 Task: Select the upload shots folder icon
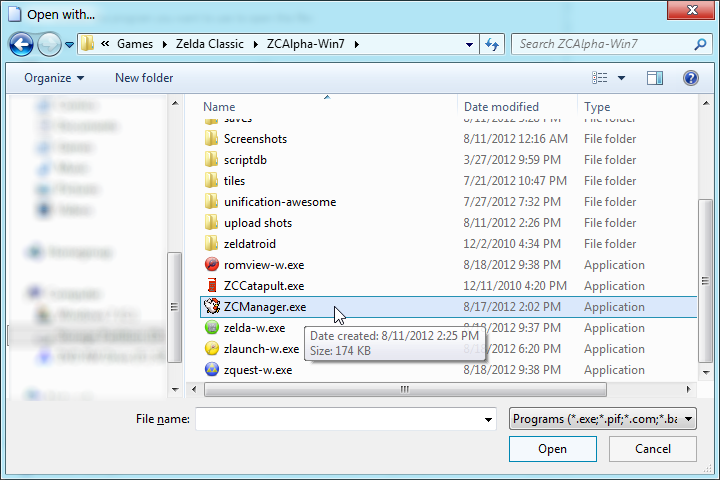point(211,223)
